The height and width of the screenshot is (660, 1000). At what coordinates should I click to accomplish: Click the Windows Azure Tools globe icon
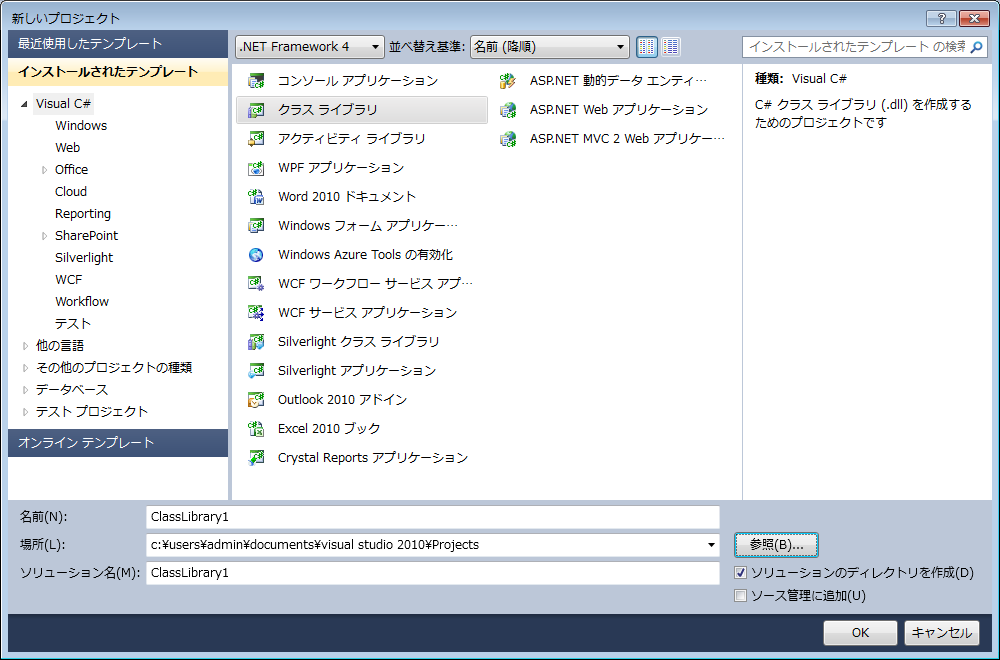(256, 254)
